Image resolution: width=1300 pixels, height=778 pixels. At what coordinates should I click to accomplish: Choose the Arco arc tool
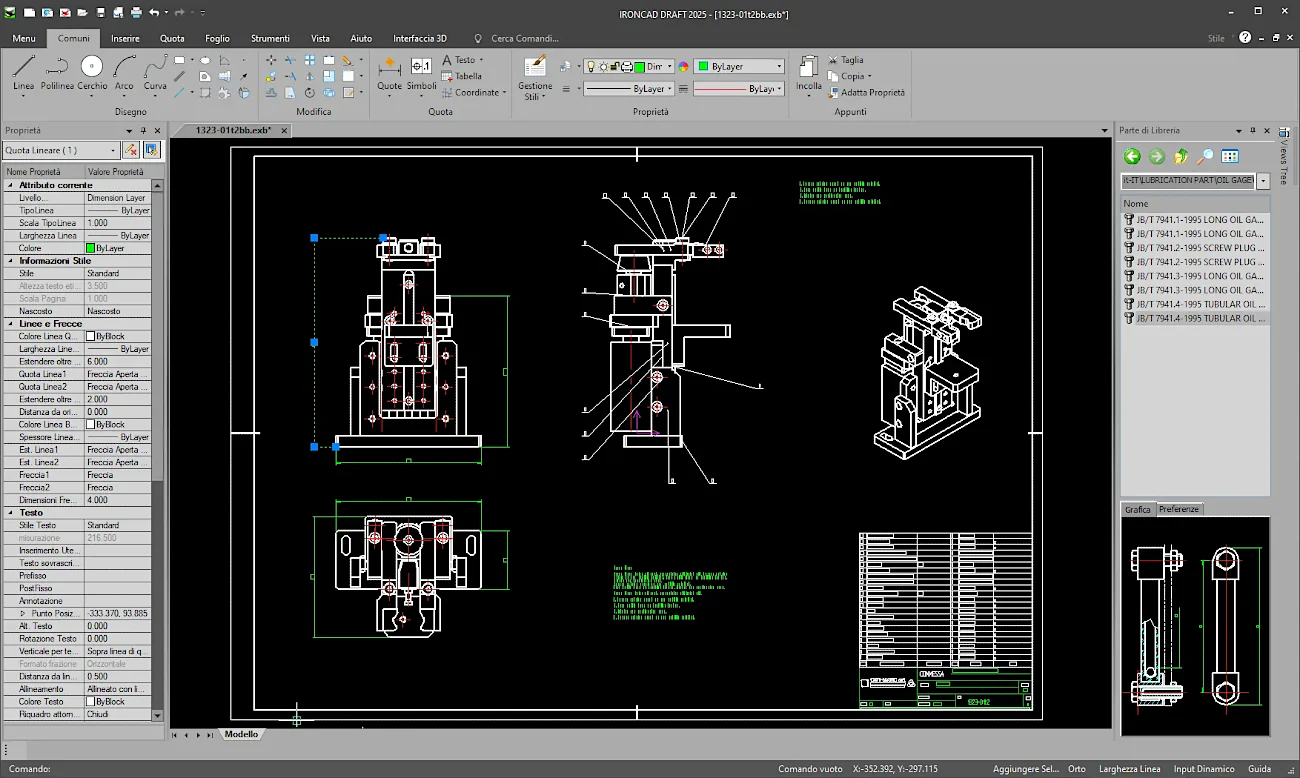tap(124, 70)
